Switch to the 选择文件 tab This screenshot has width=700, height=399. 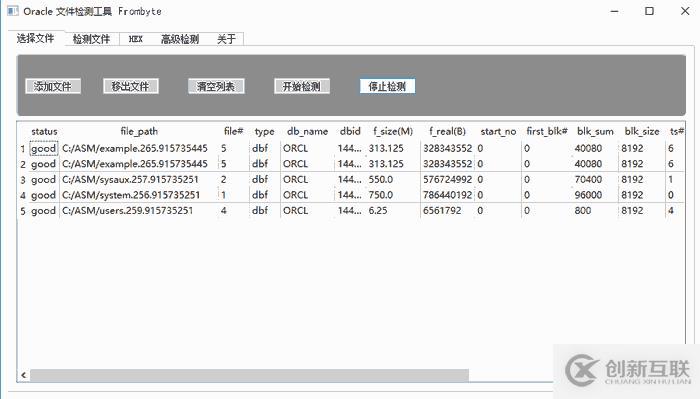click(36, 38)
